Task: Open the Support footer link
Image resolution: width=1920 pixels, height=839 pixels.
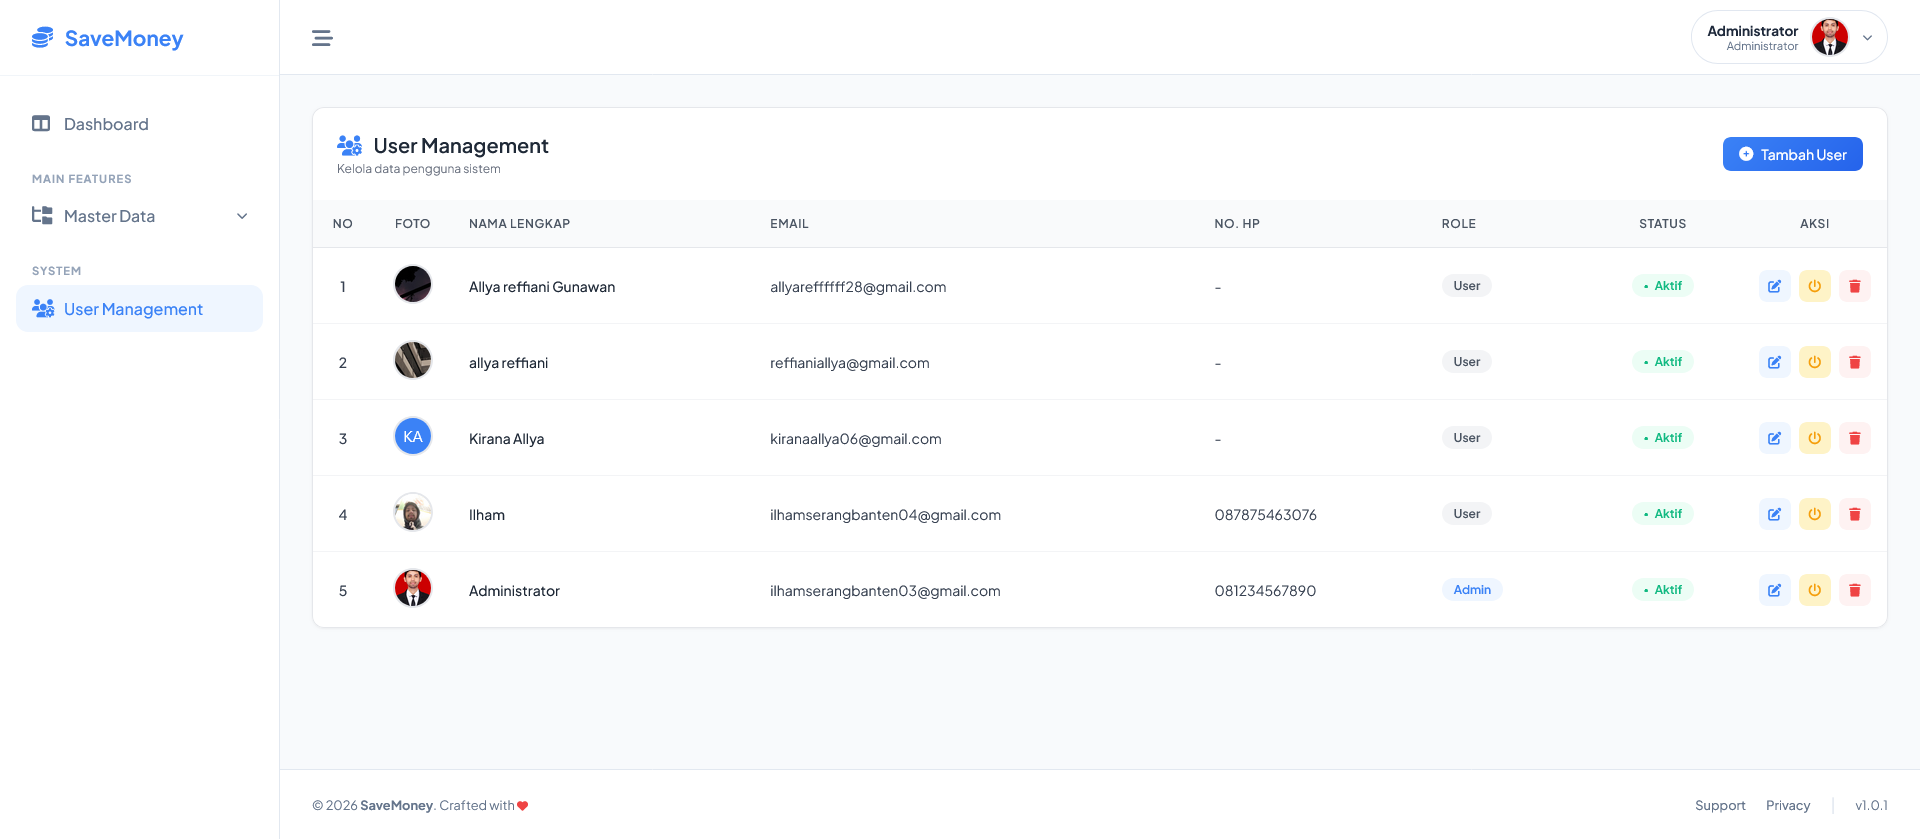Action: click(1720, 806)
